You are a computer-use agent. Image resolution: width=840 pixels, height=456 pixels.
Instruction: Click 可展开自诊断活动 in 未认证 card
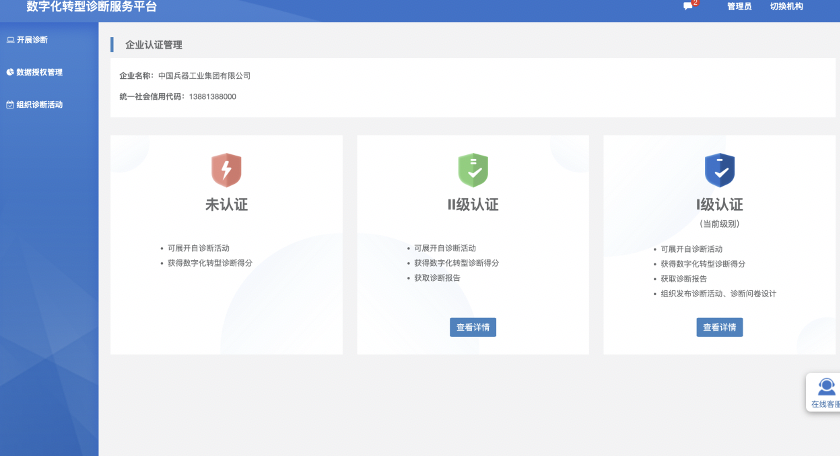[198, 248]
